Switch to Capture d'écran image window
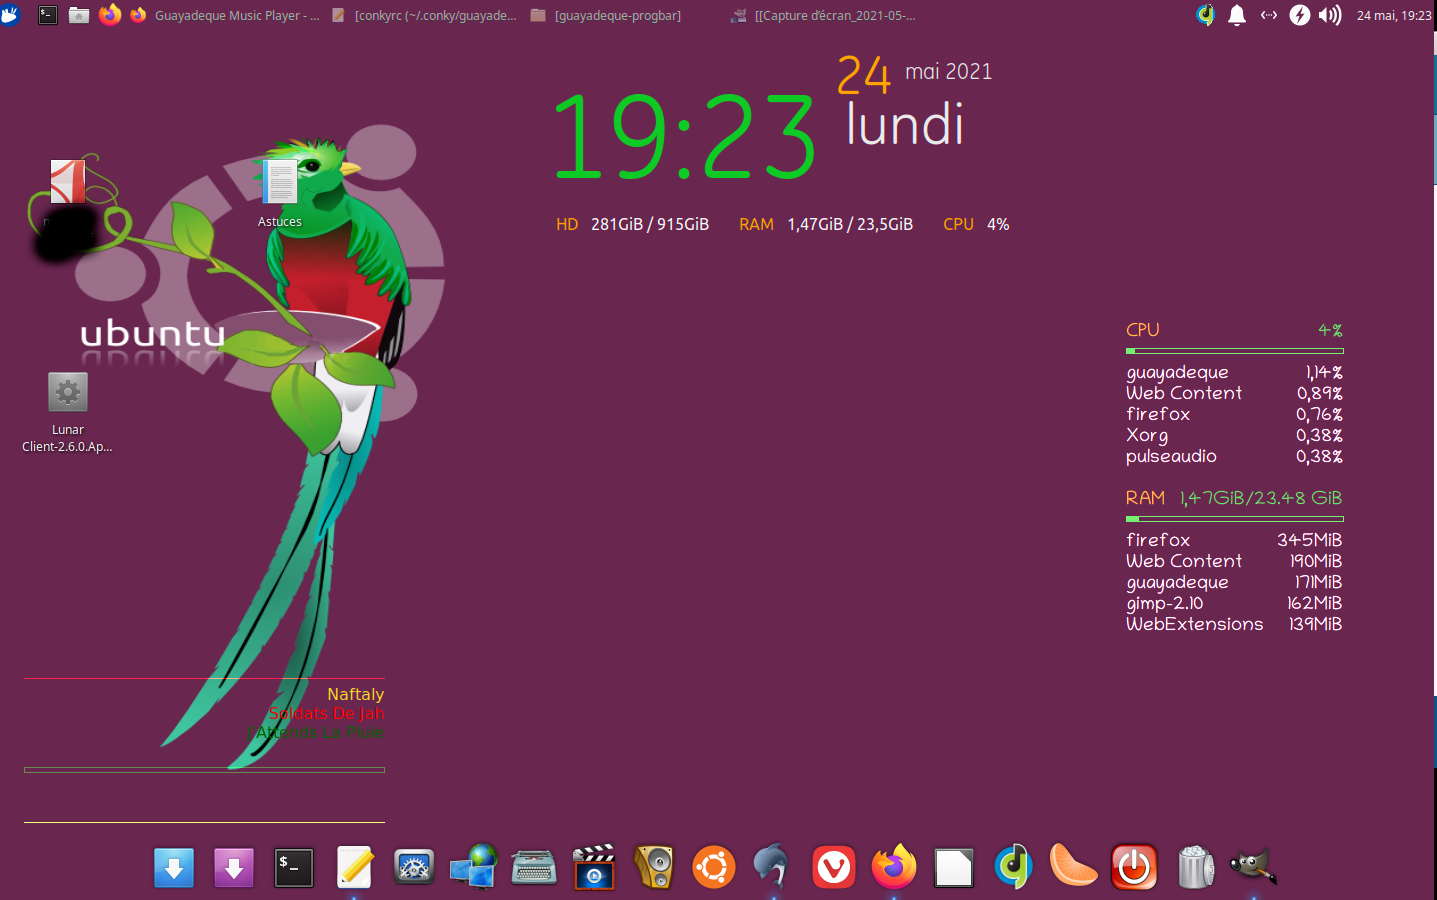This screenshot has height=900, width=1437. click(x=823, y=15)
